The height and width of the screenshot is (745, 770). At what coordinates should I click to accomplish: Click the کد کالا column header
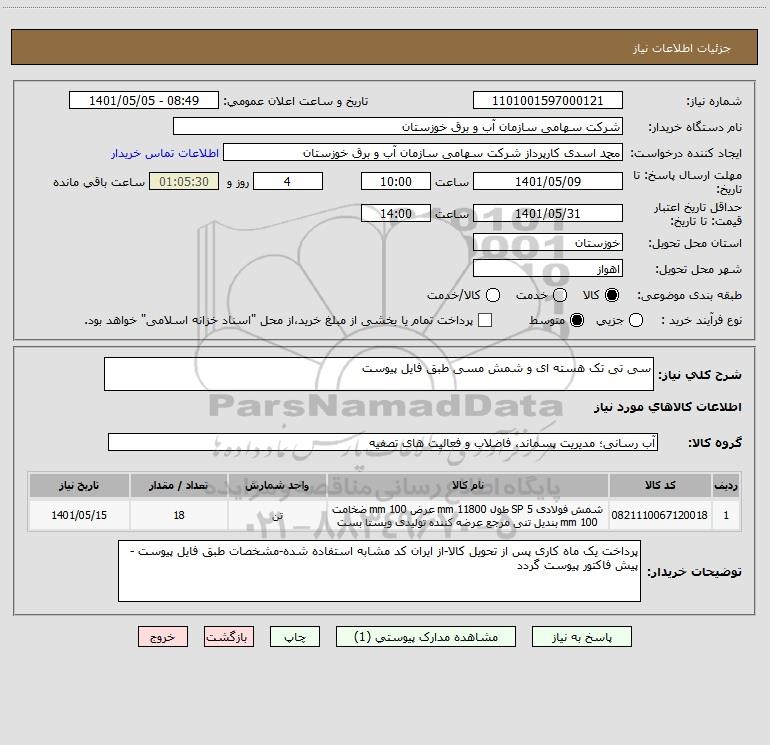[660, 485]
